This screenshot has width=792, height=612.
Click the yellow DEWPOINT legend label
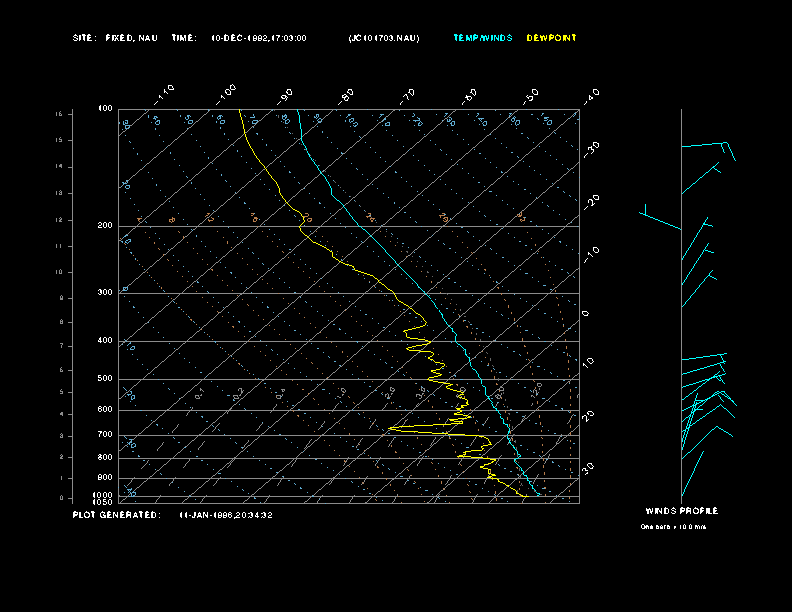551,38
